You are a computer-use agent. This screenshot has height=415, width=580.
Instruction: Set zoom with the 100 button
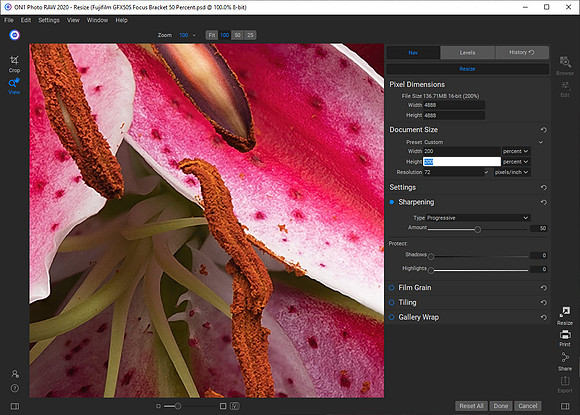(x=225, y=35)
